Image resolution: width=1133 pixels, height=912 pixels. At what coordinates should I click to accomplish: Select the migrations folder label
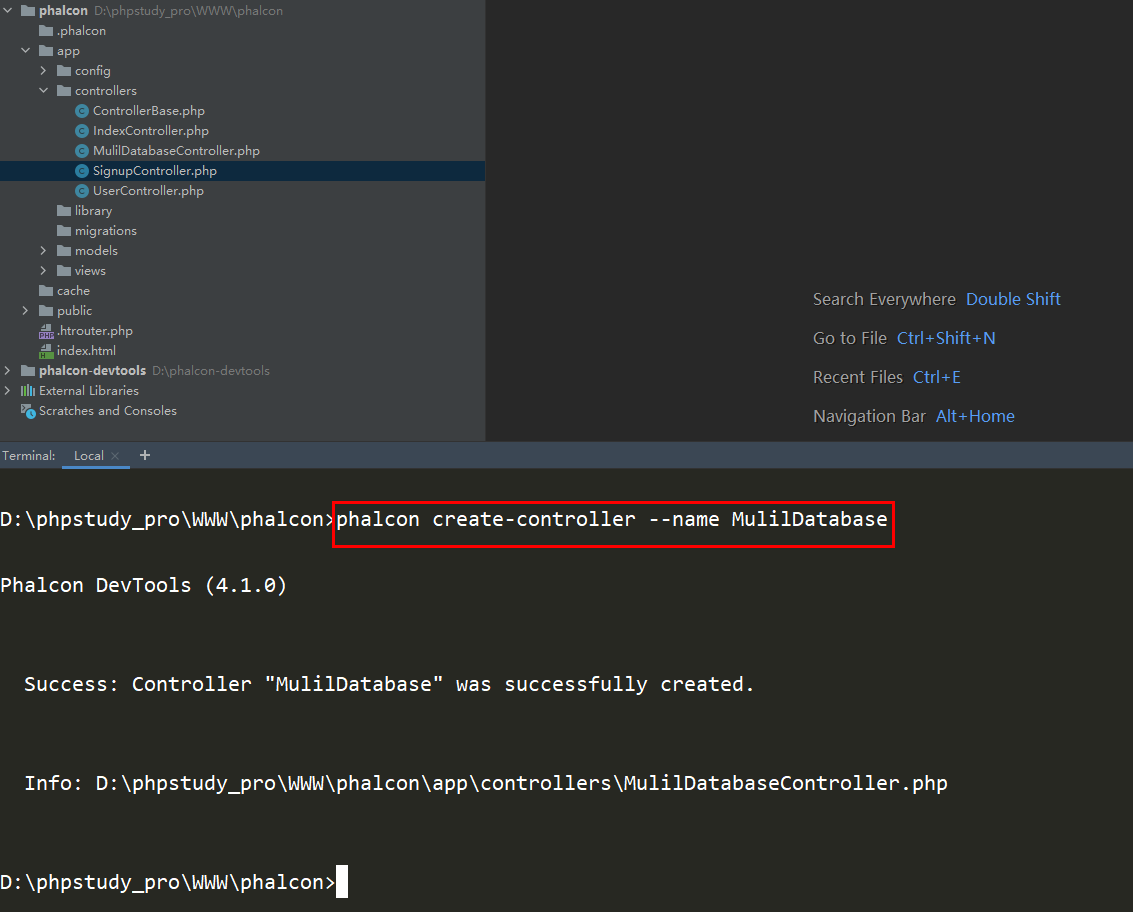click(105, 231)
